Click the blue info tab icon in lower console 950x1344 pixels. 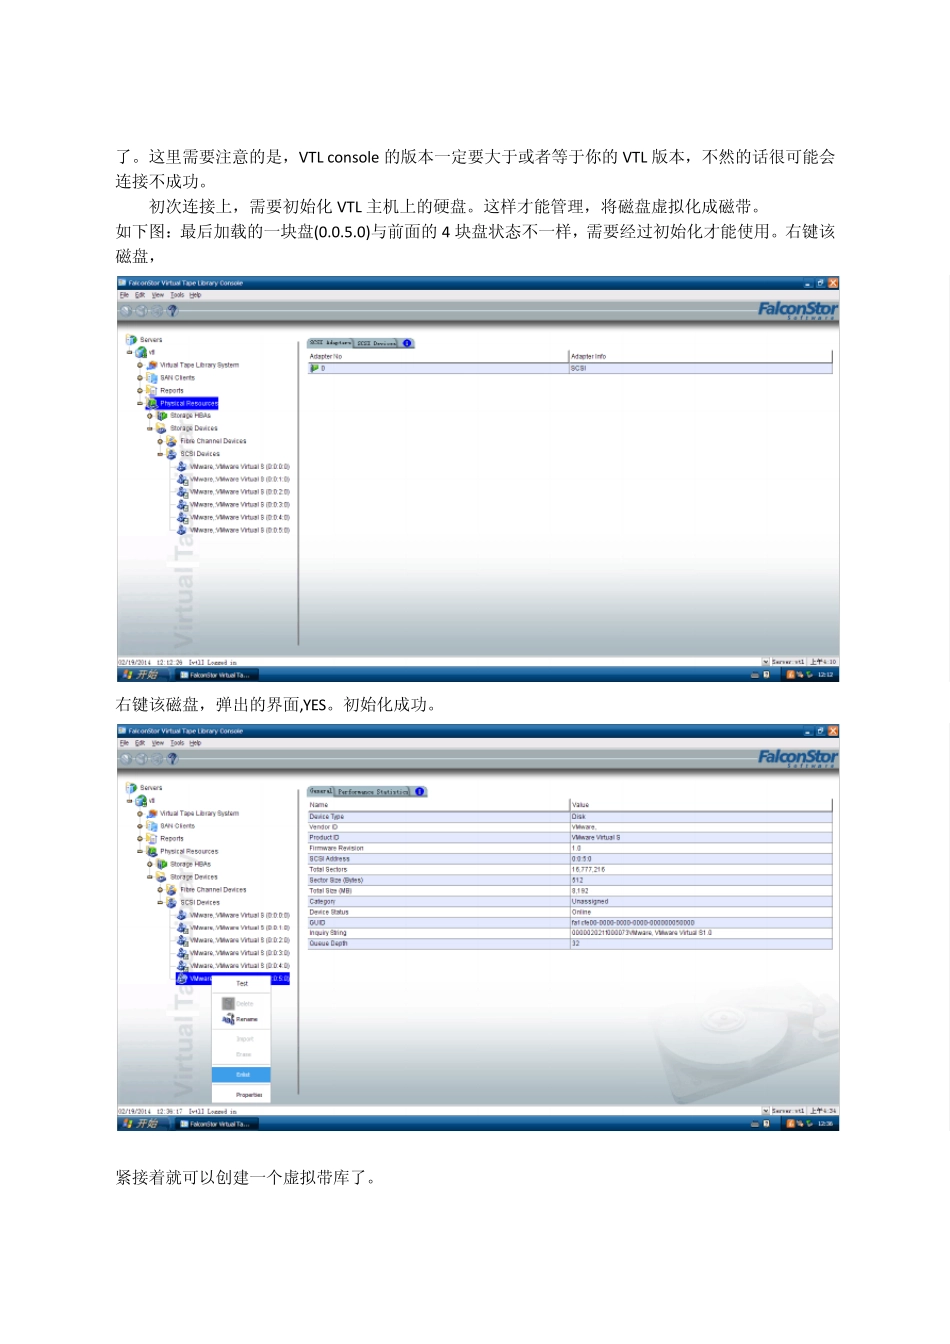click(420, 791)
